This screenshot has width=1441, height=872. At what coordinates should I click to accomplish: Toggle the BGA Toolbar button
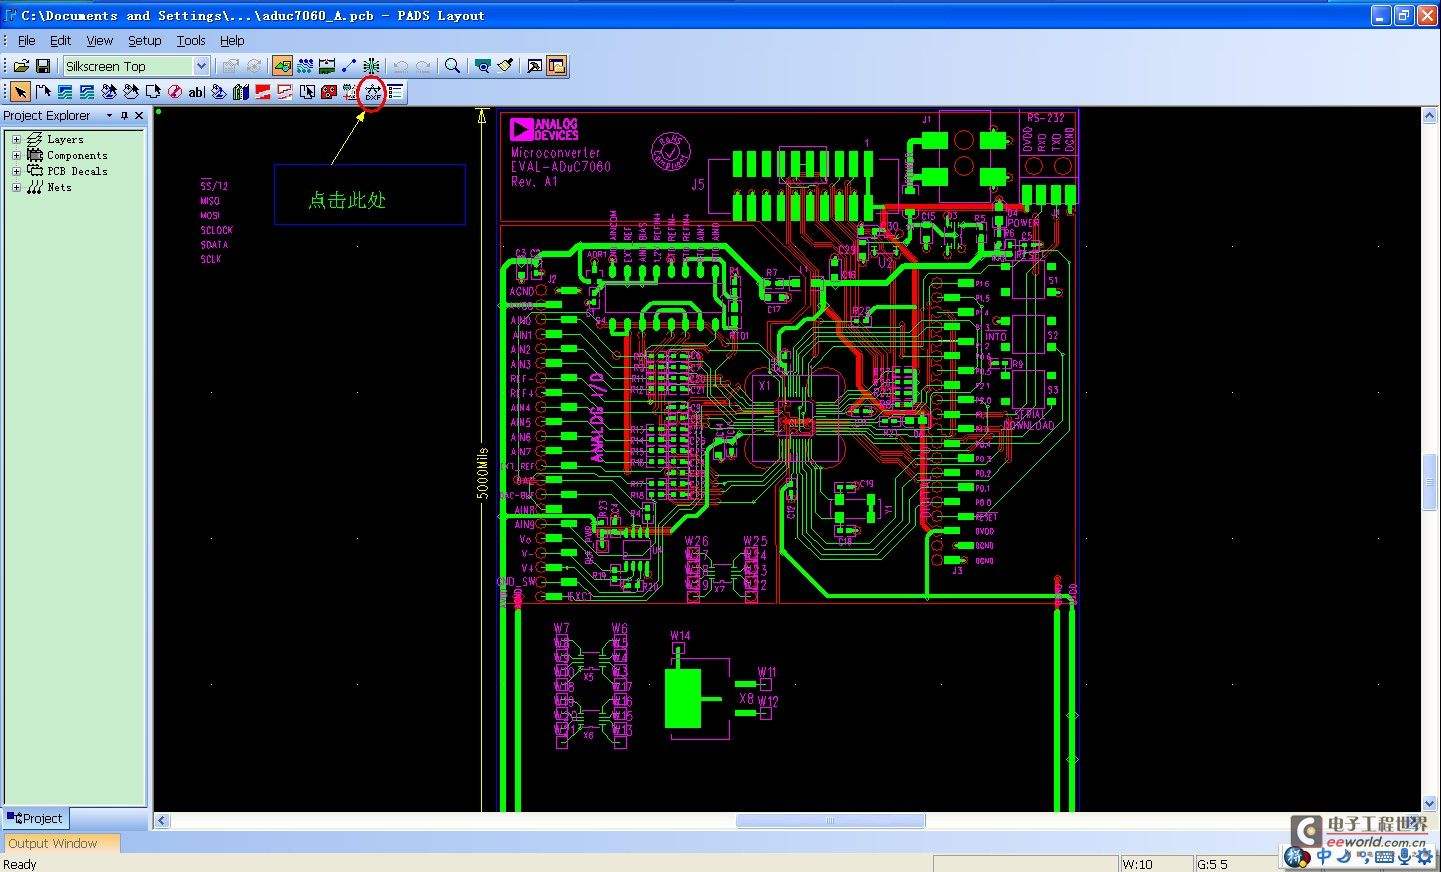[371, 66]
